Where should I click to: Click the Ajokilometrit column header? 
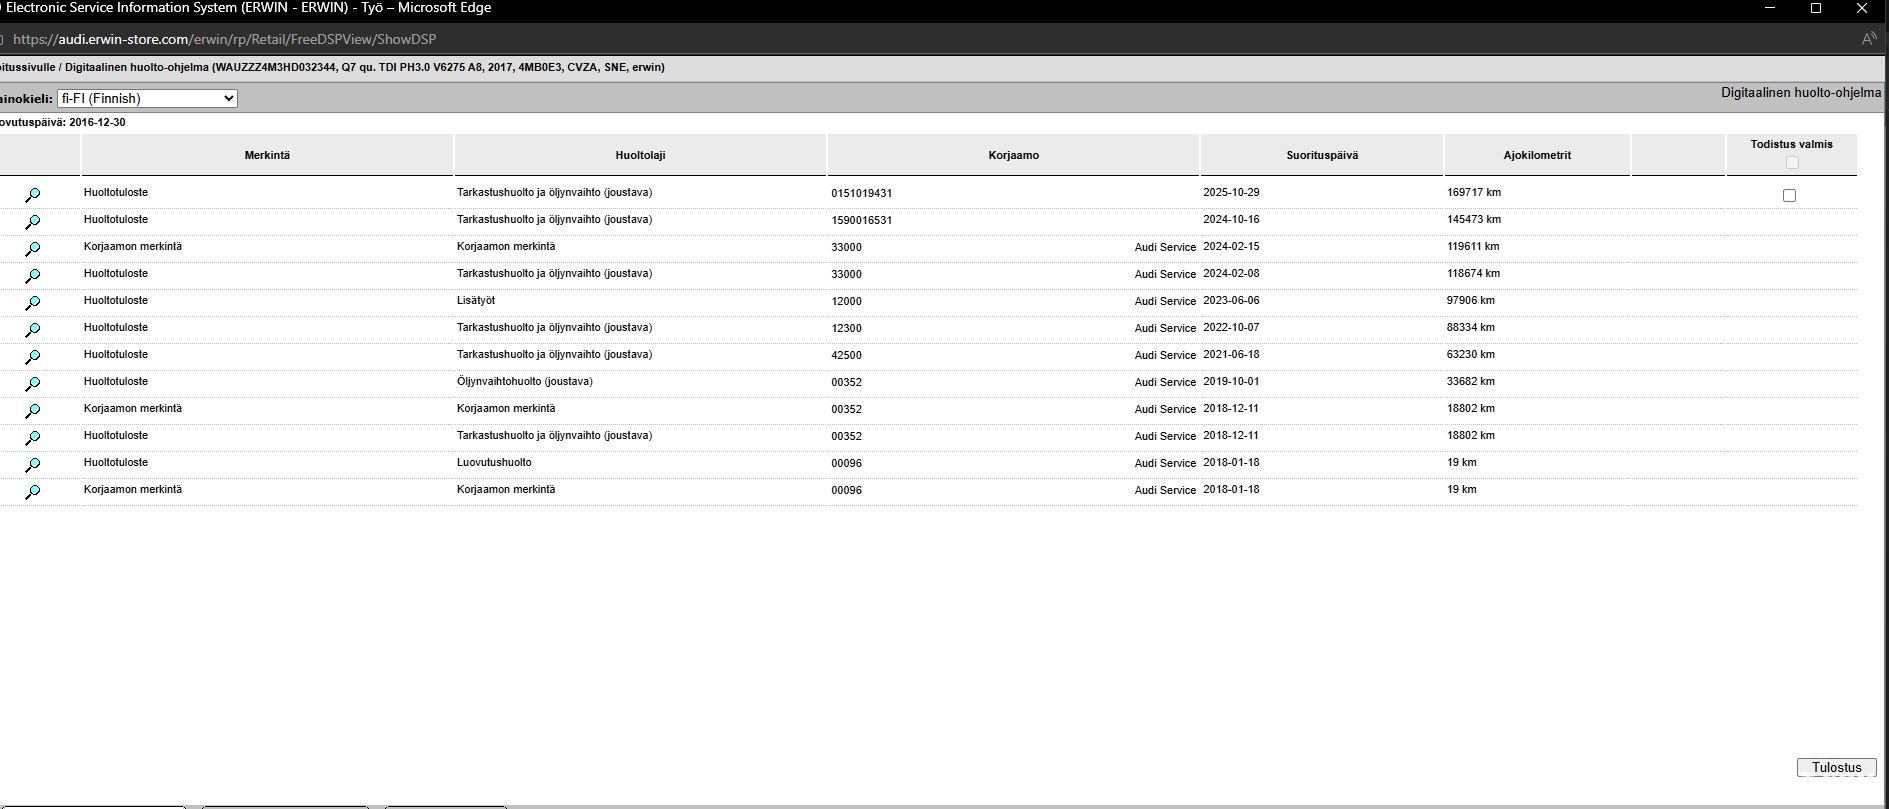1536,155
